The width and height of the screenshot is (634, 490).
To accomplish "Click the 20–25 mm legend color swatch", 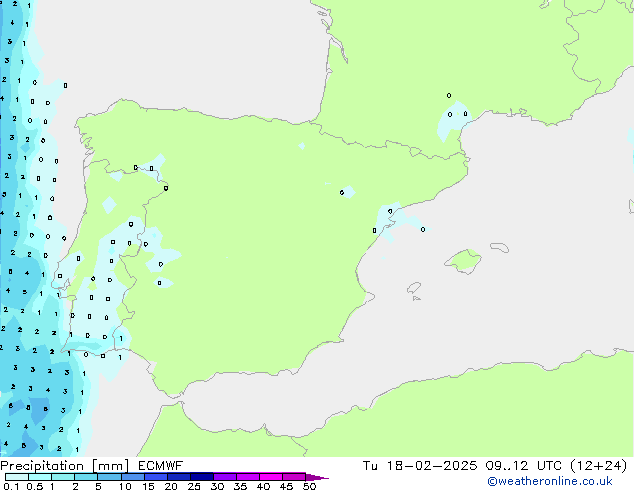I will [178, 477].
